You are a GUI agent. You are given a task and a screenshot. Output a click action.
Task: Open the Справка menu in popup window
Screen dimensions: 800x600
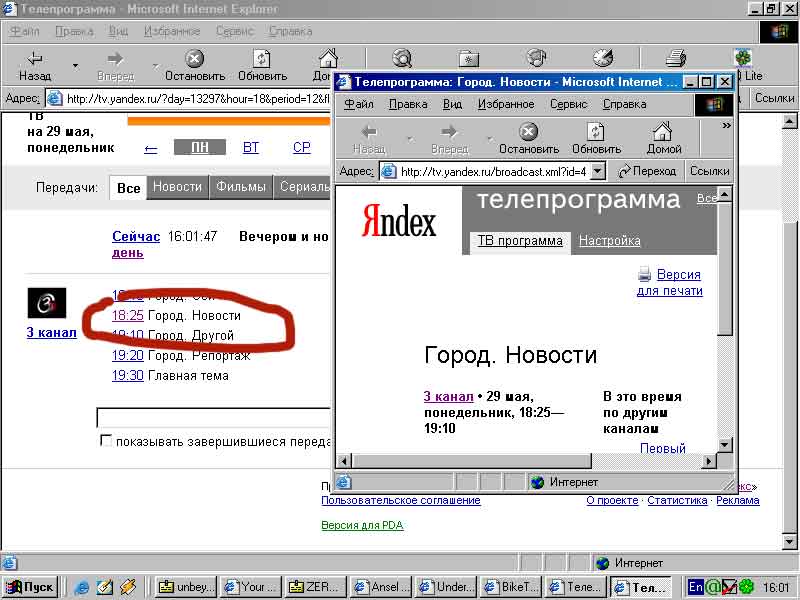(624, 104)
